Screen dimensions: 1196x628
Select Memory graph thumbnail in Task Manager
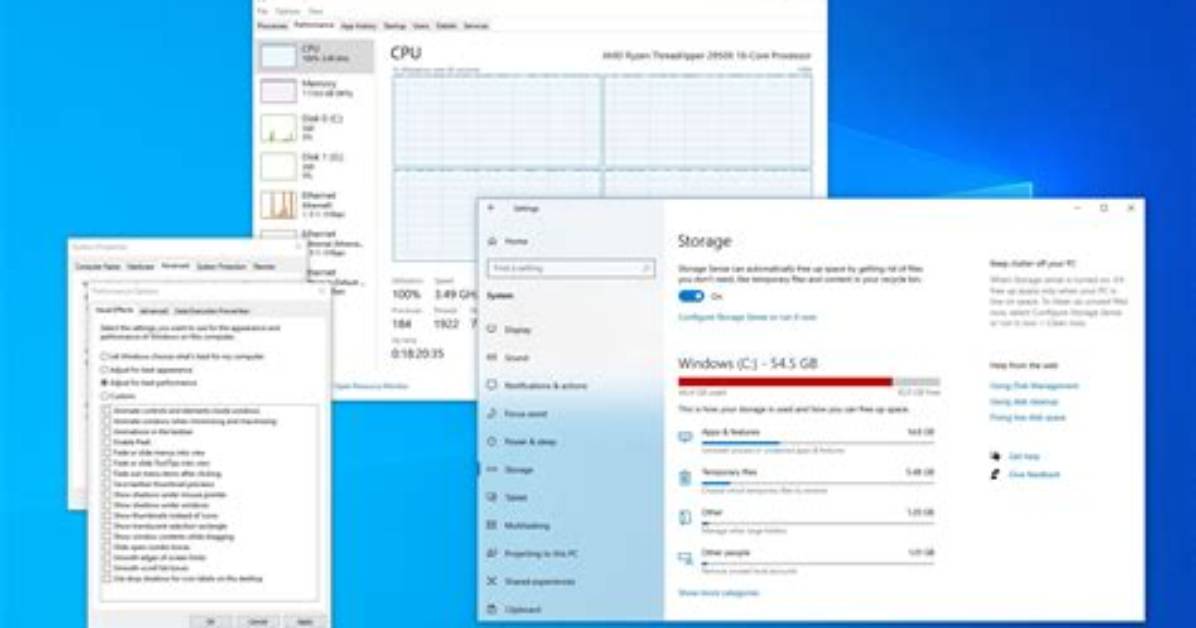coord(278,91)
